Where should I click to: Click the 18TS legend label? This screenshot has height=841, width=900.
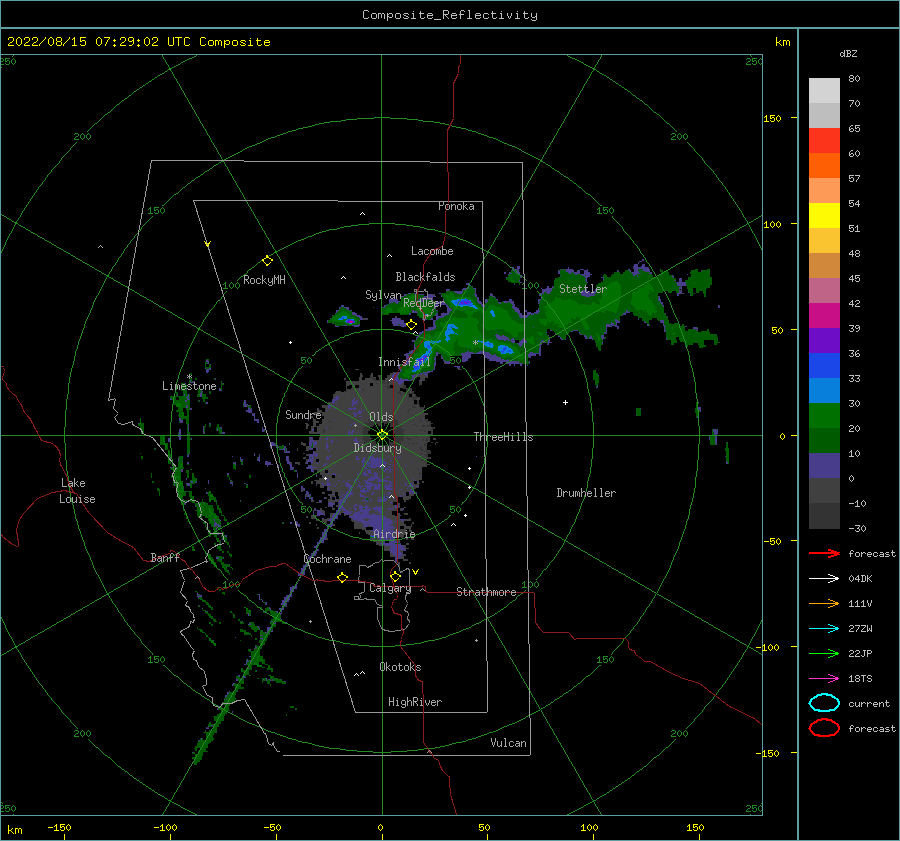pos(860,678)
